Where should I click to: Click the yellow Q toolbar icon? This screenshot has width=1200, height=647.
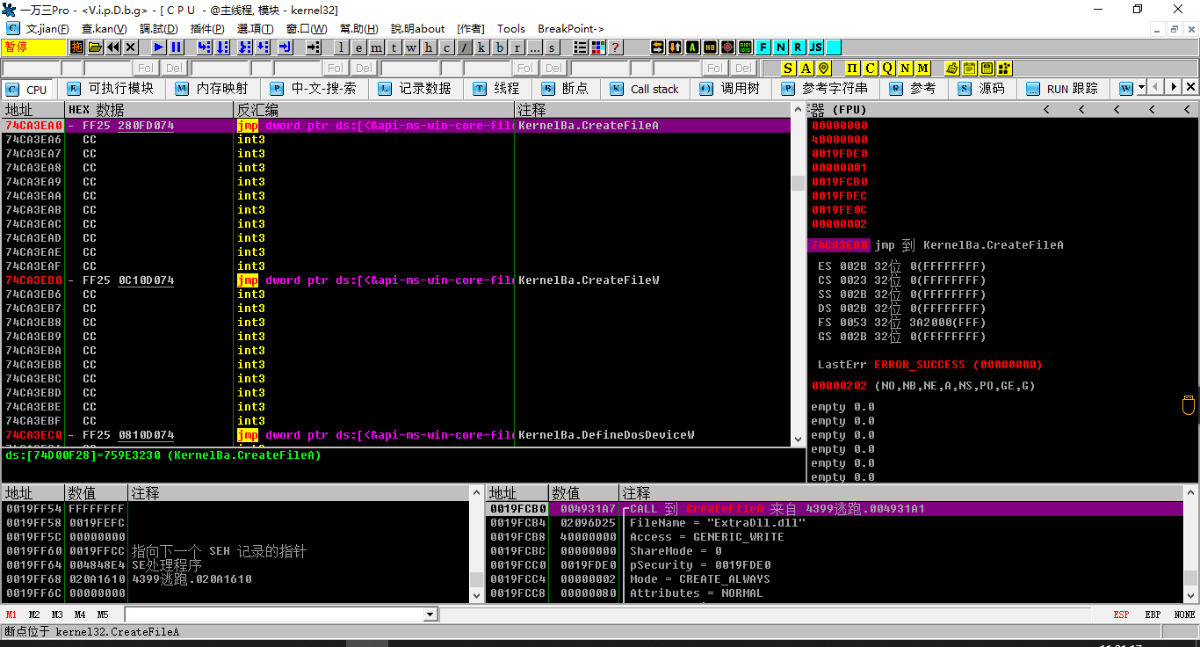click(x=888, y=68)
